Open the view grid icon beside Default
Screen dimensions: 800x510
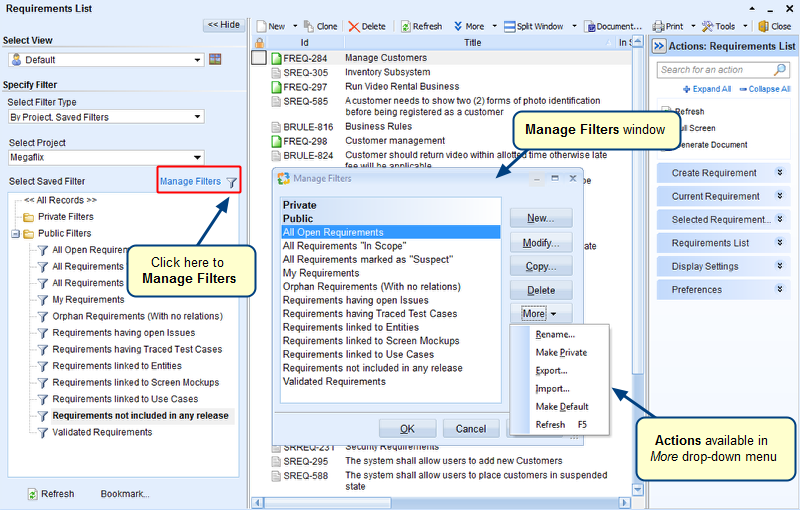[214, 60]
